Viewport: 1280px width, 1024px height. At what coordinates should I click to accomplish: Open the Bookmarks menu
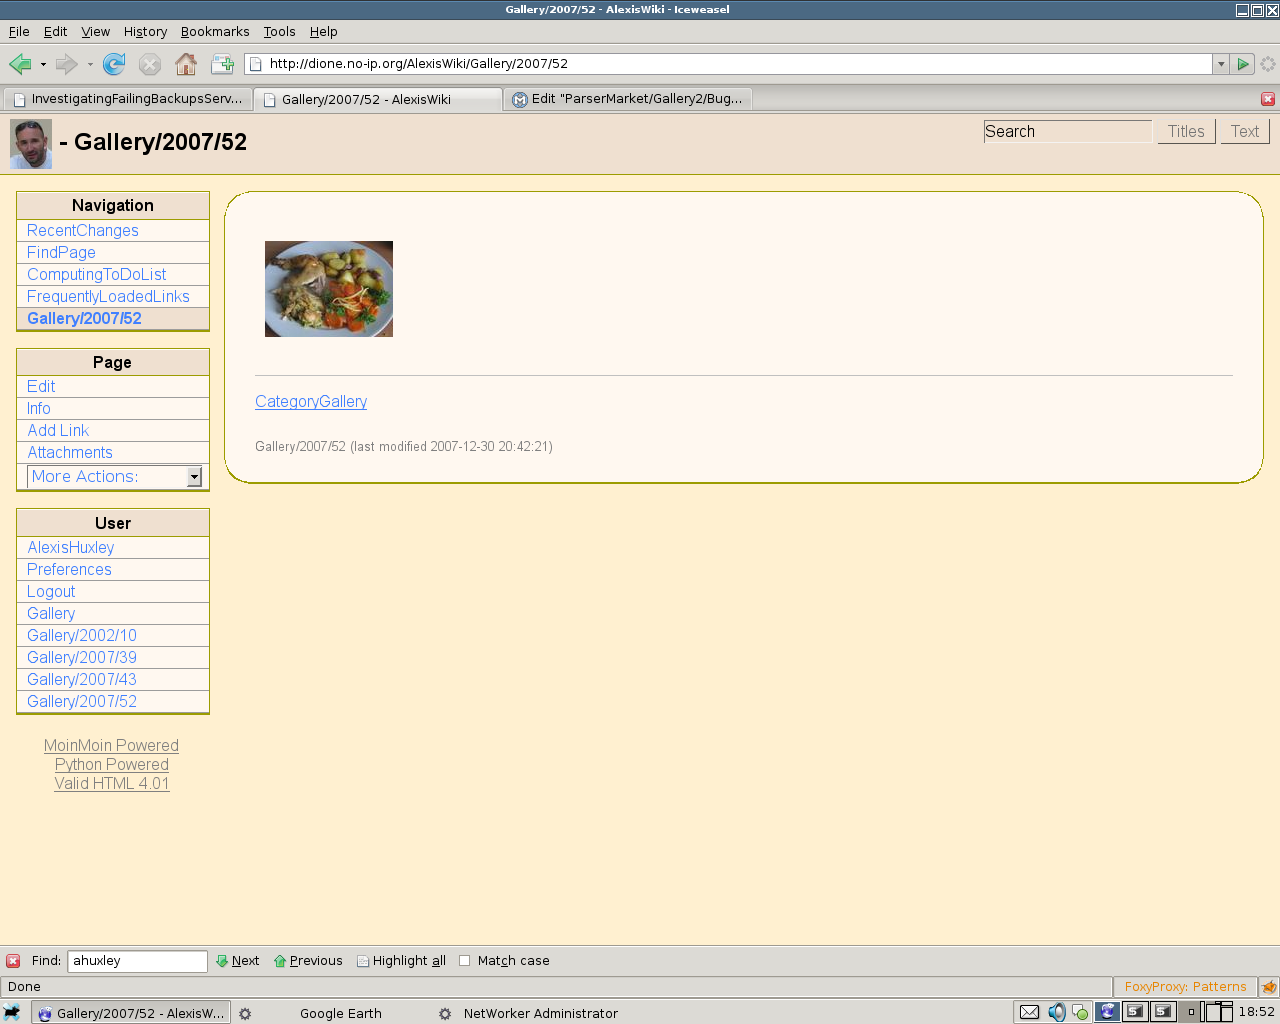215,32
